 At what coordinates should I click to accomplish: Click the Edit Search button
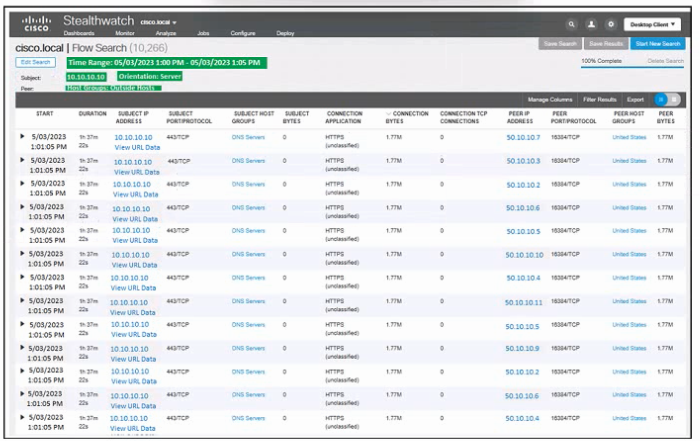[x=35, y=62]
